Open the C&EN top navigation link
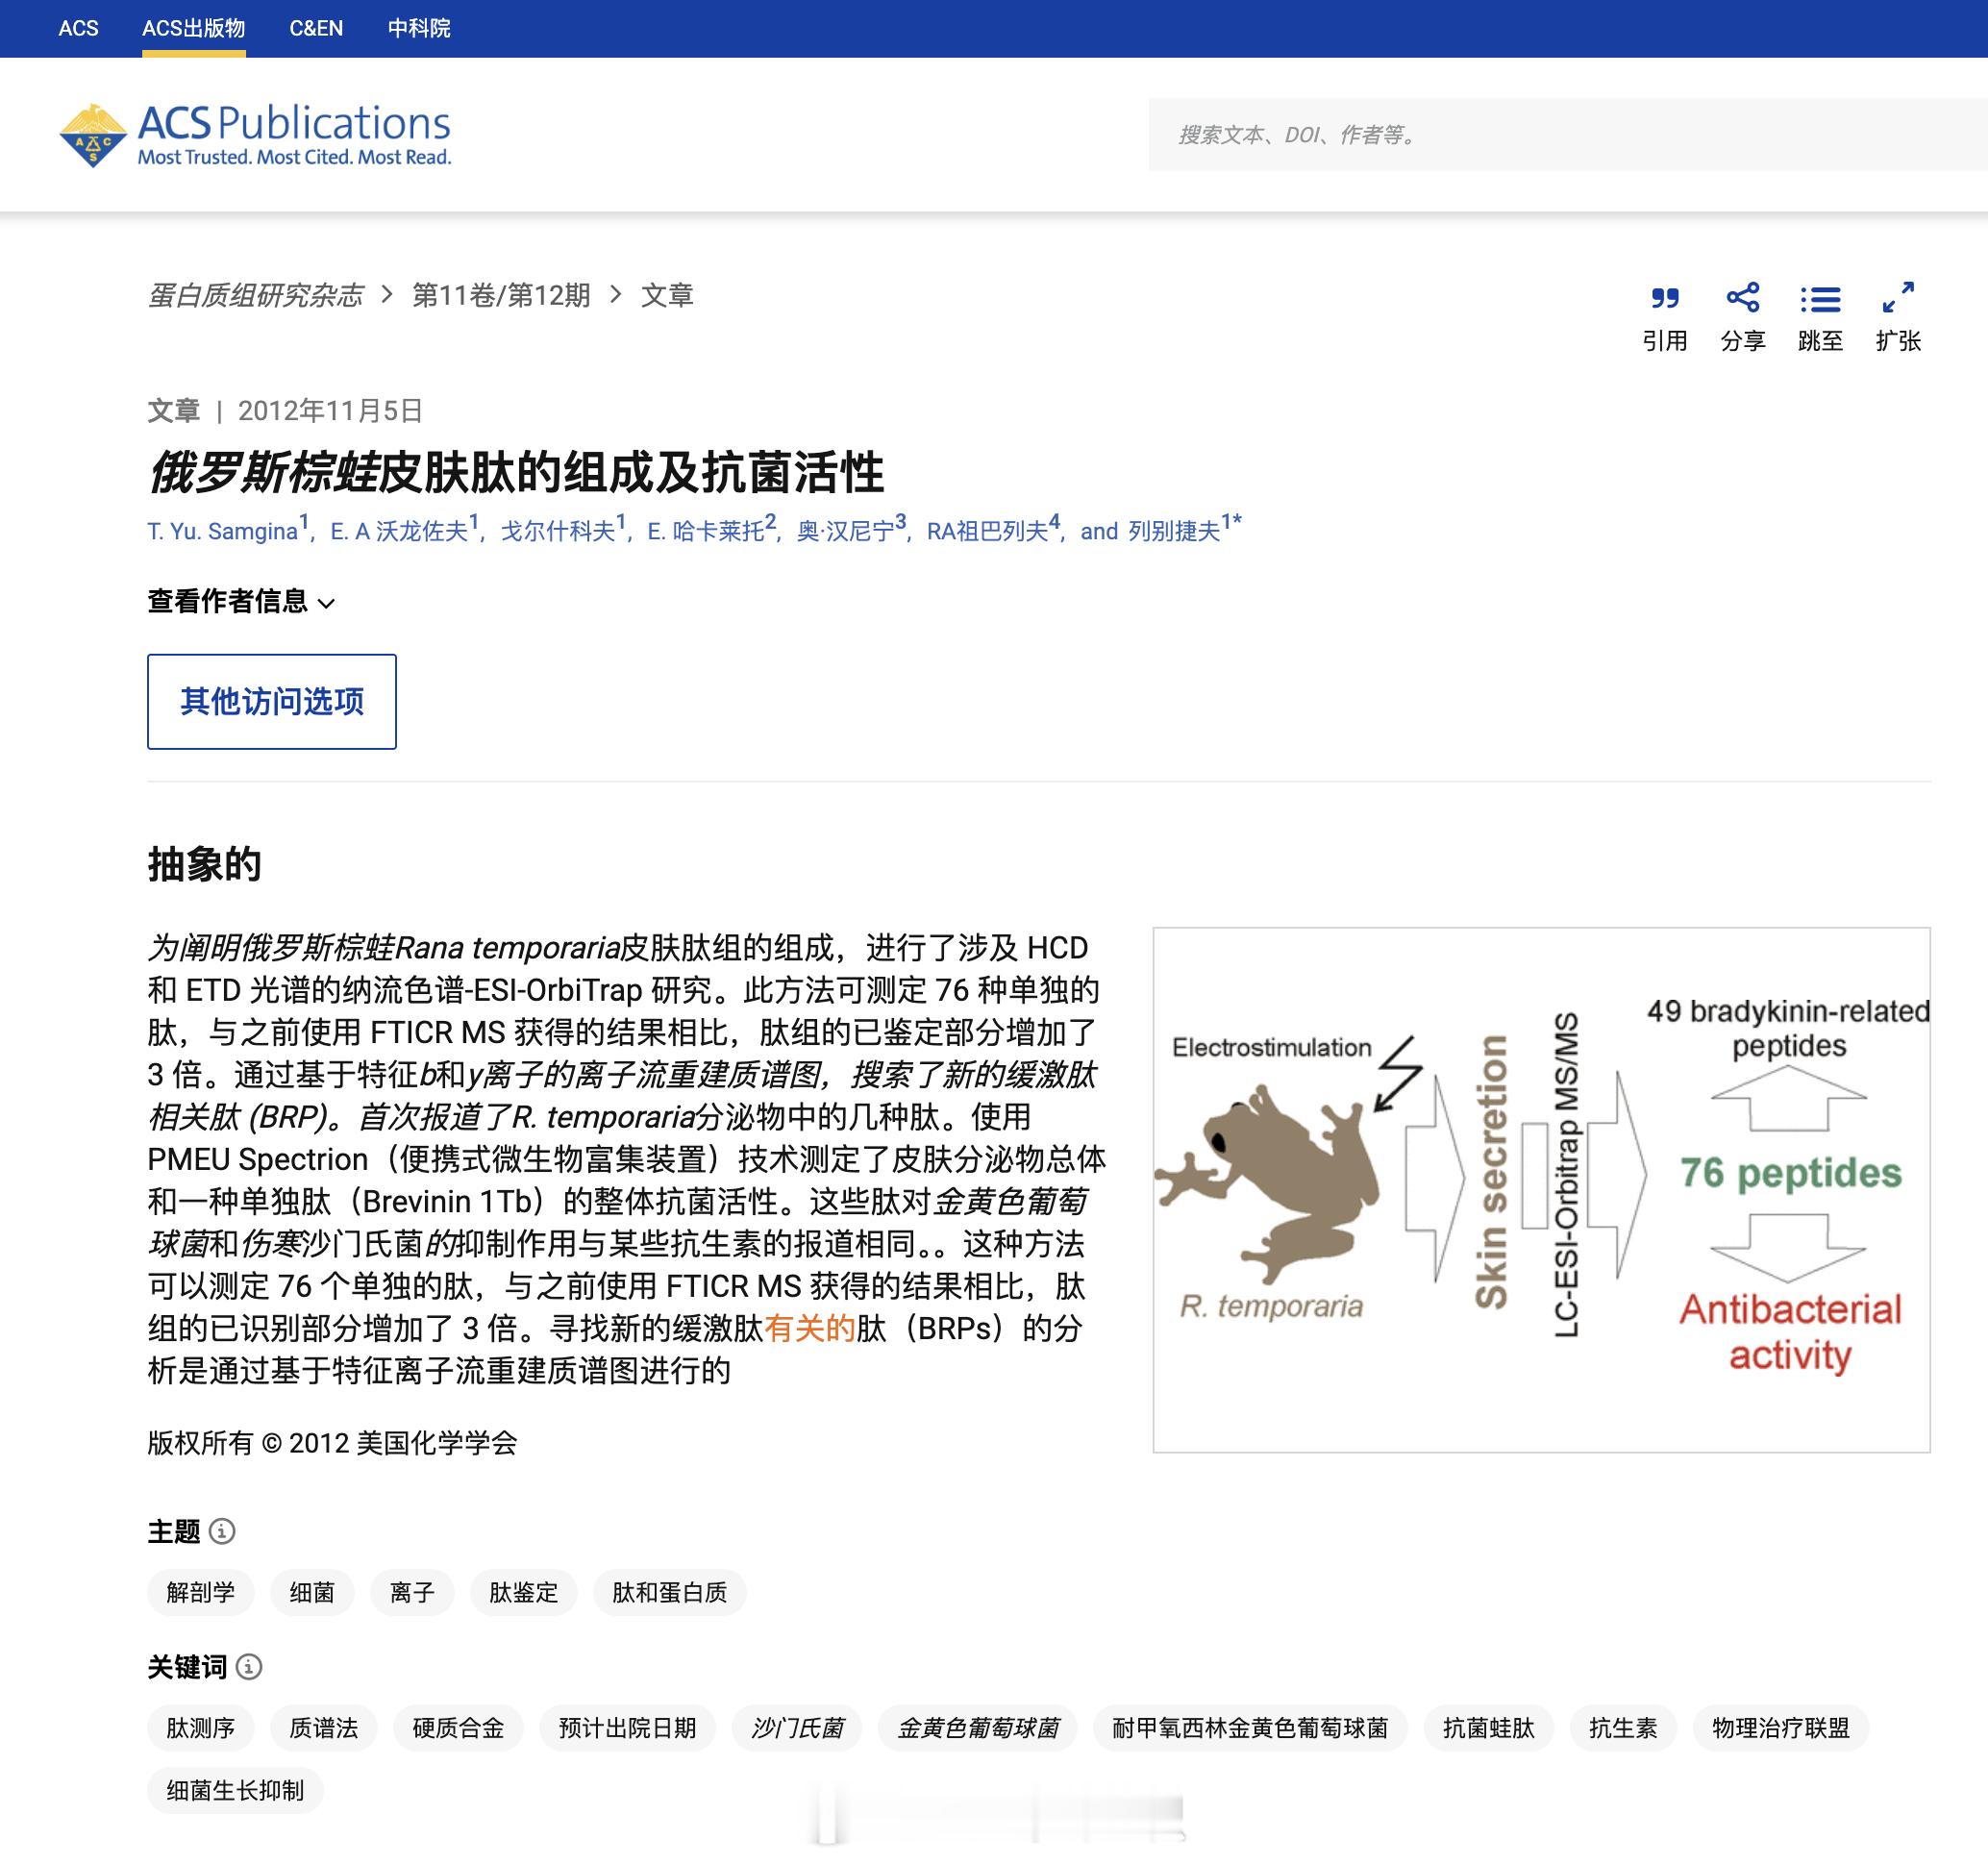 (x=316, y=28)
